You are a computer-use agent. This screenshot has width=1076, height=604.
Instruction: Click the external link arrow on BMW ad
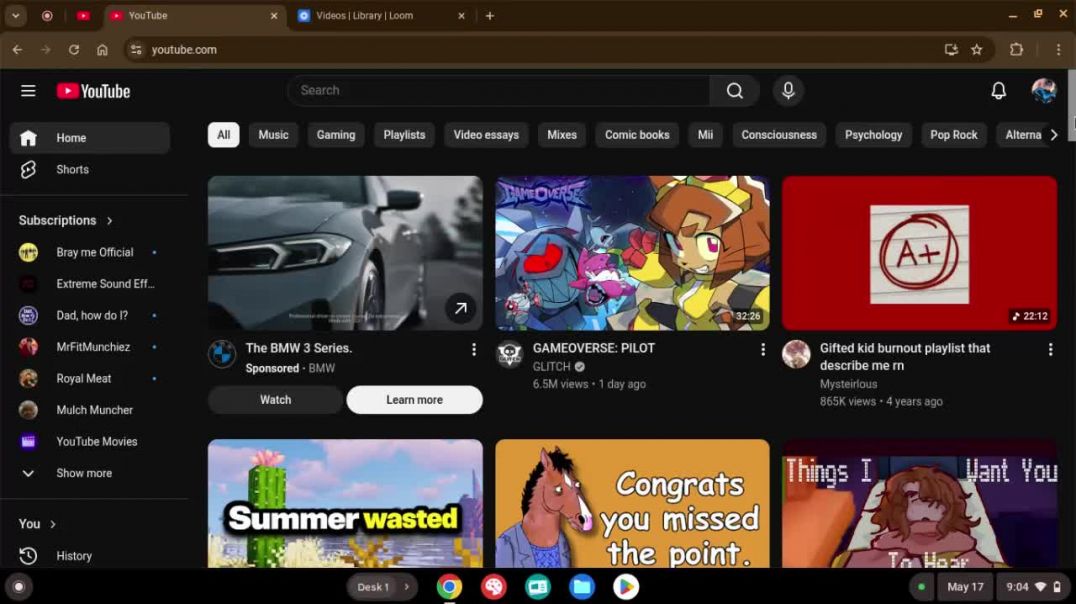coord(460,308)
